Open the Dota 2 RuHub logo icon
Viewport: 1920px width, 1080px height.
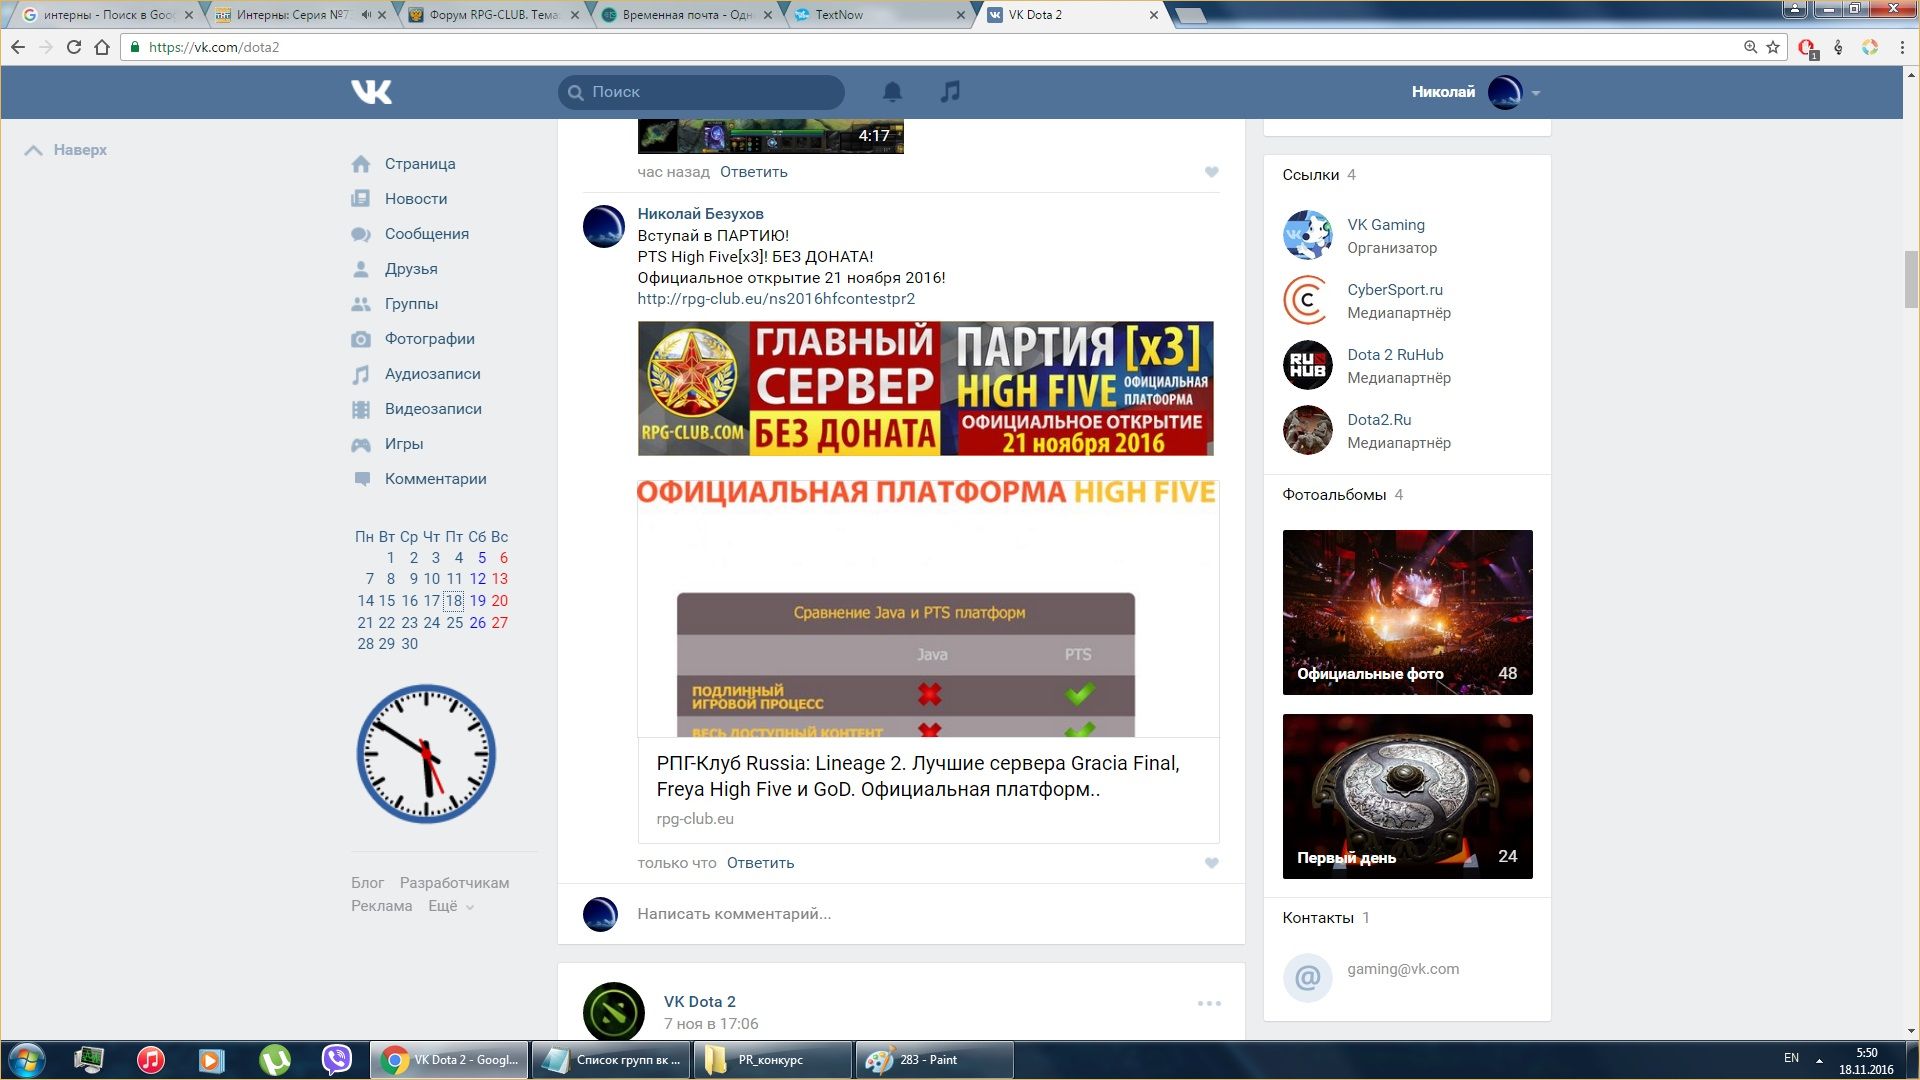1307,365
